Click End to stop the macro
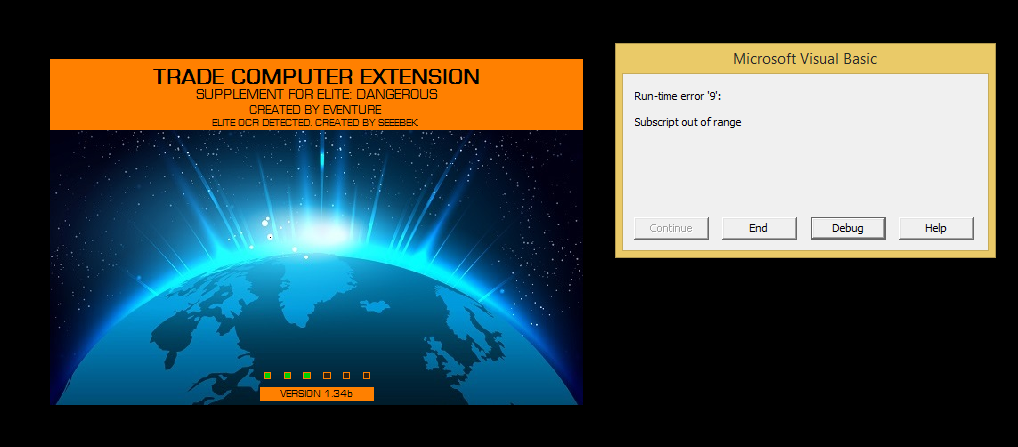Viewport: 1018px width, 447px height. 759,228
